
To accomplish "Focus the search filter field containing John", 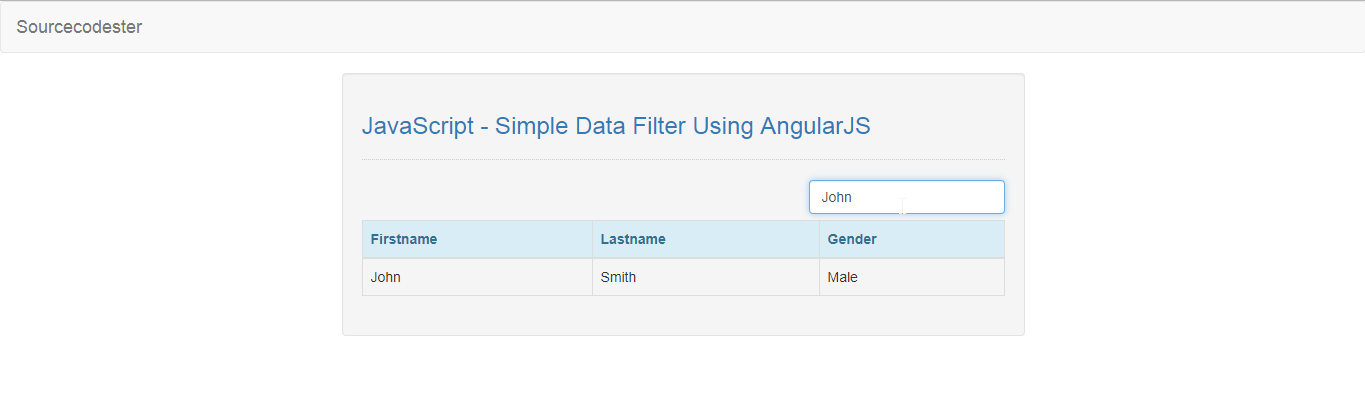I will [x=906, y=197].
